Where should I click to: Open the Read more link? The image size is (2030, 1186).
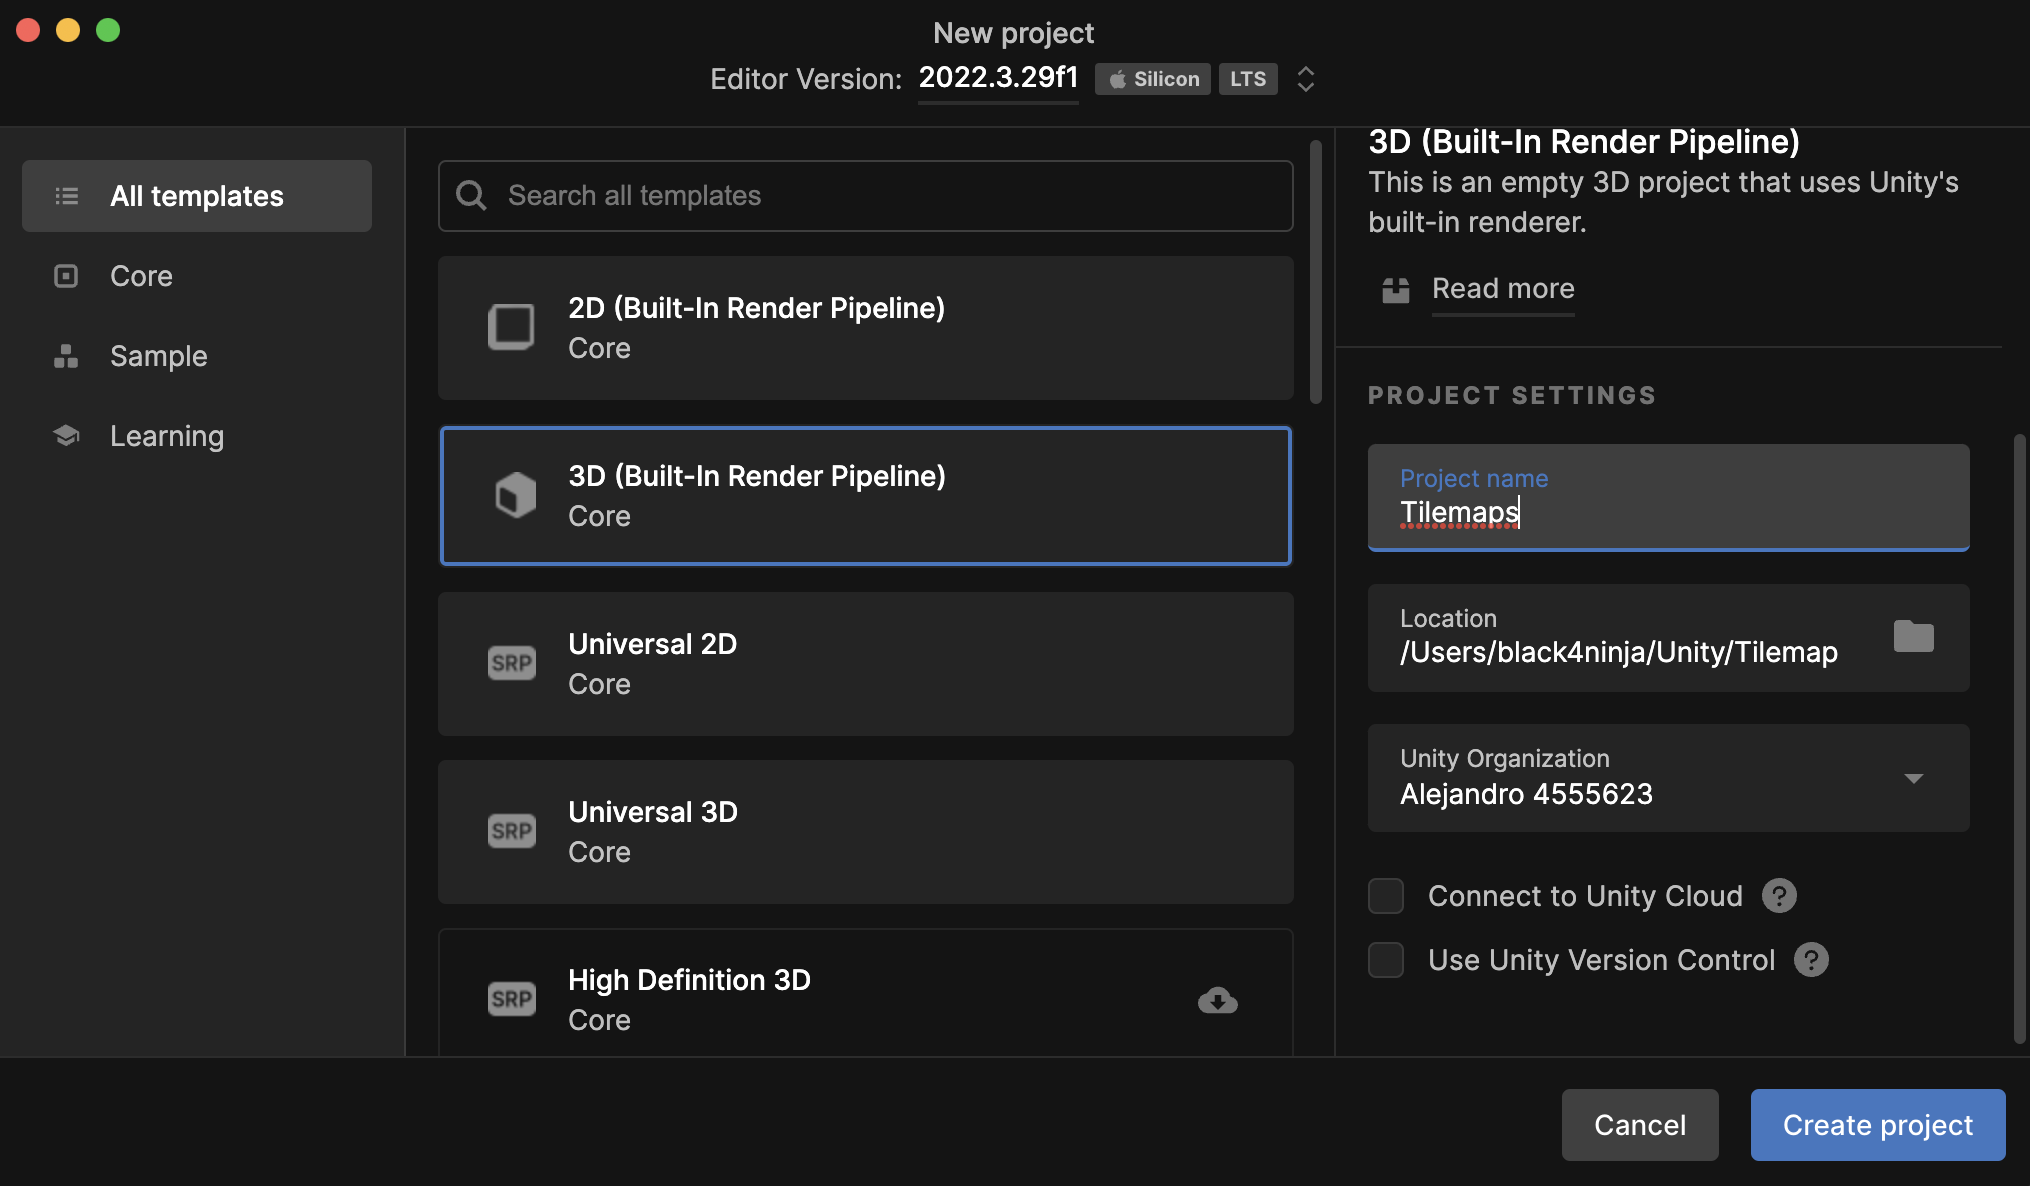click(1502, 289)
